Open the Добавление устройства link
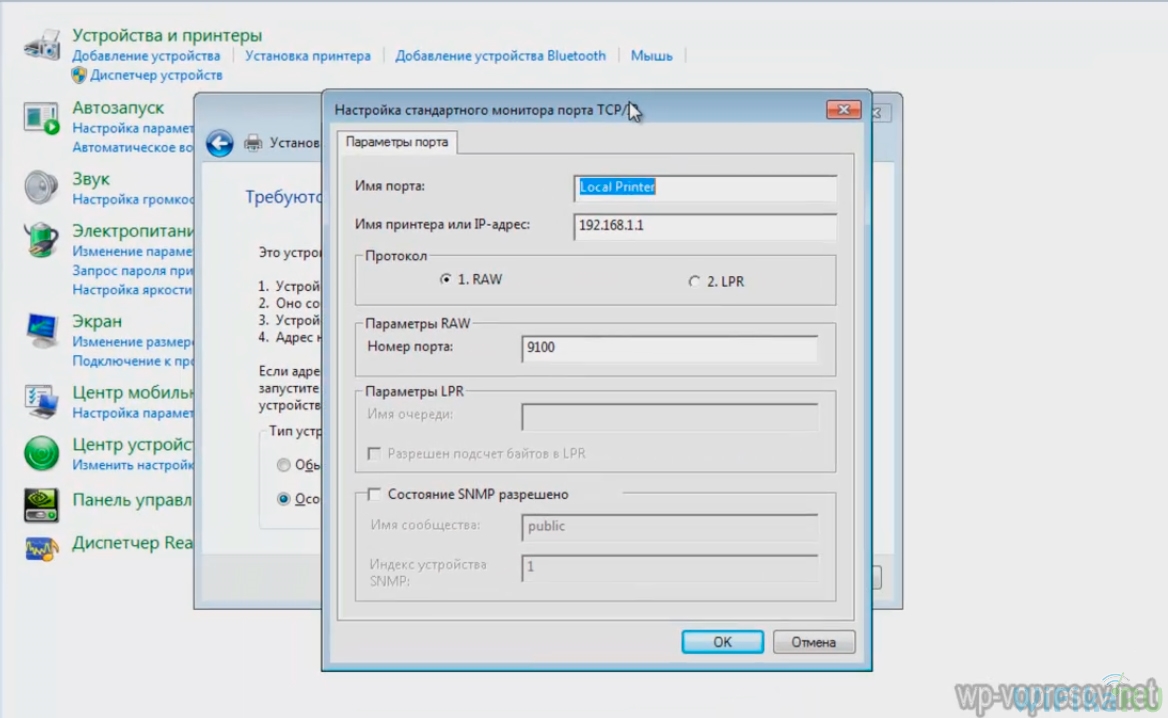 pos(146,56)
